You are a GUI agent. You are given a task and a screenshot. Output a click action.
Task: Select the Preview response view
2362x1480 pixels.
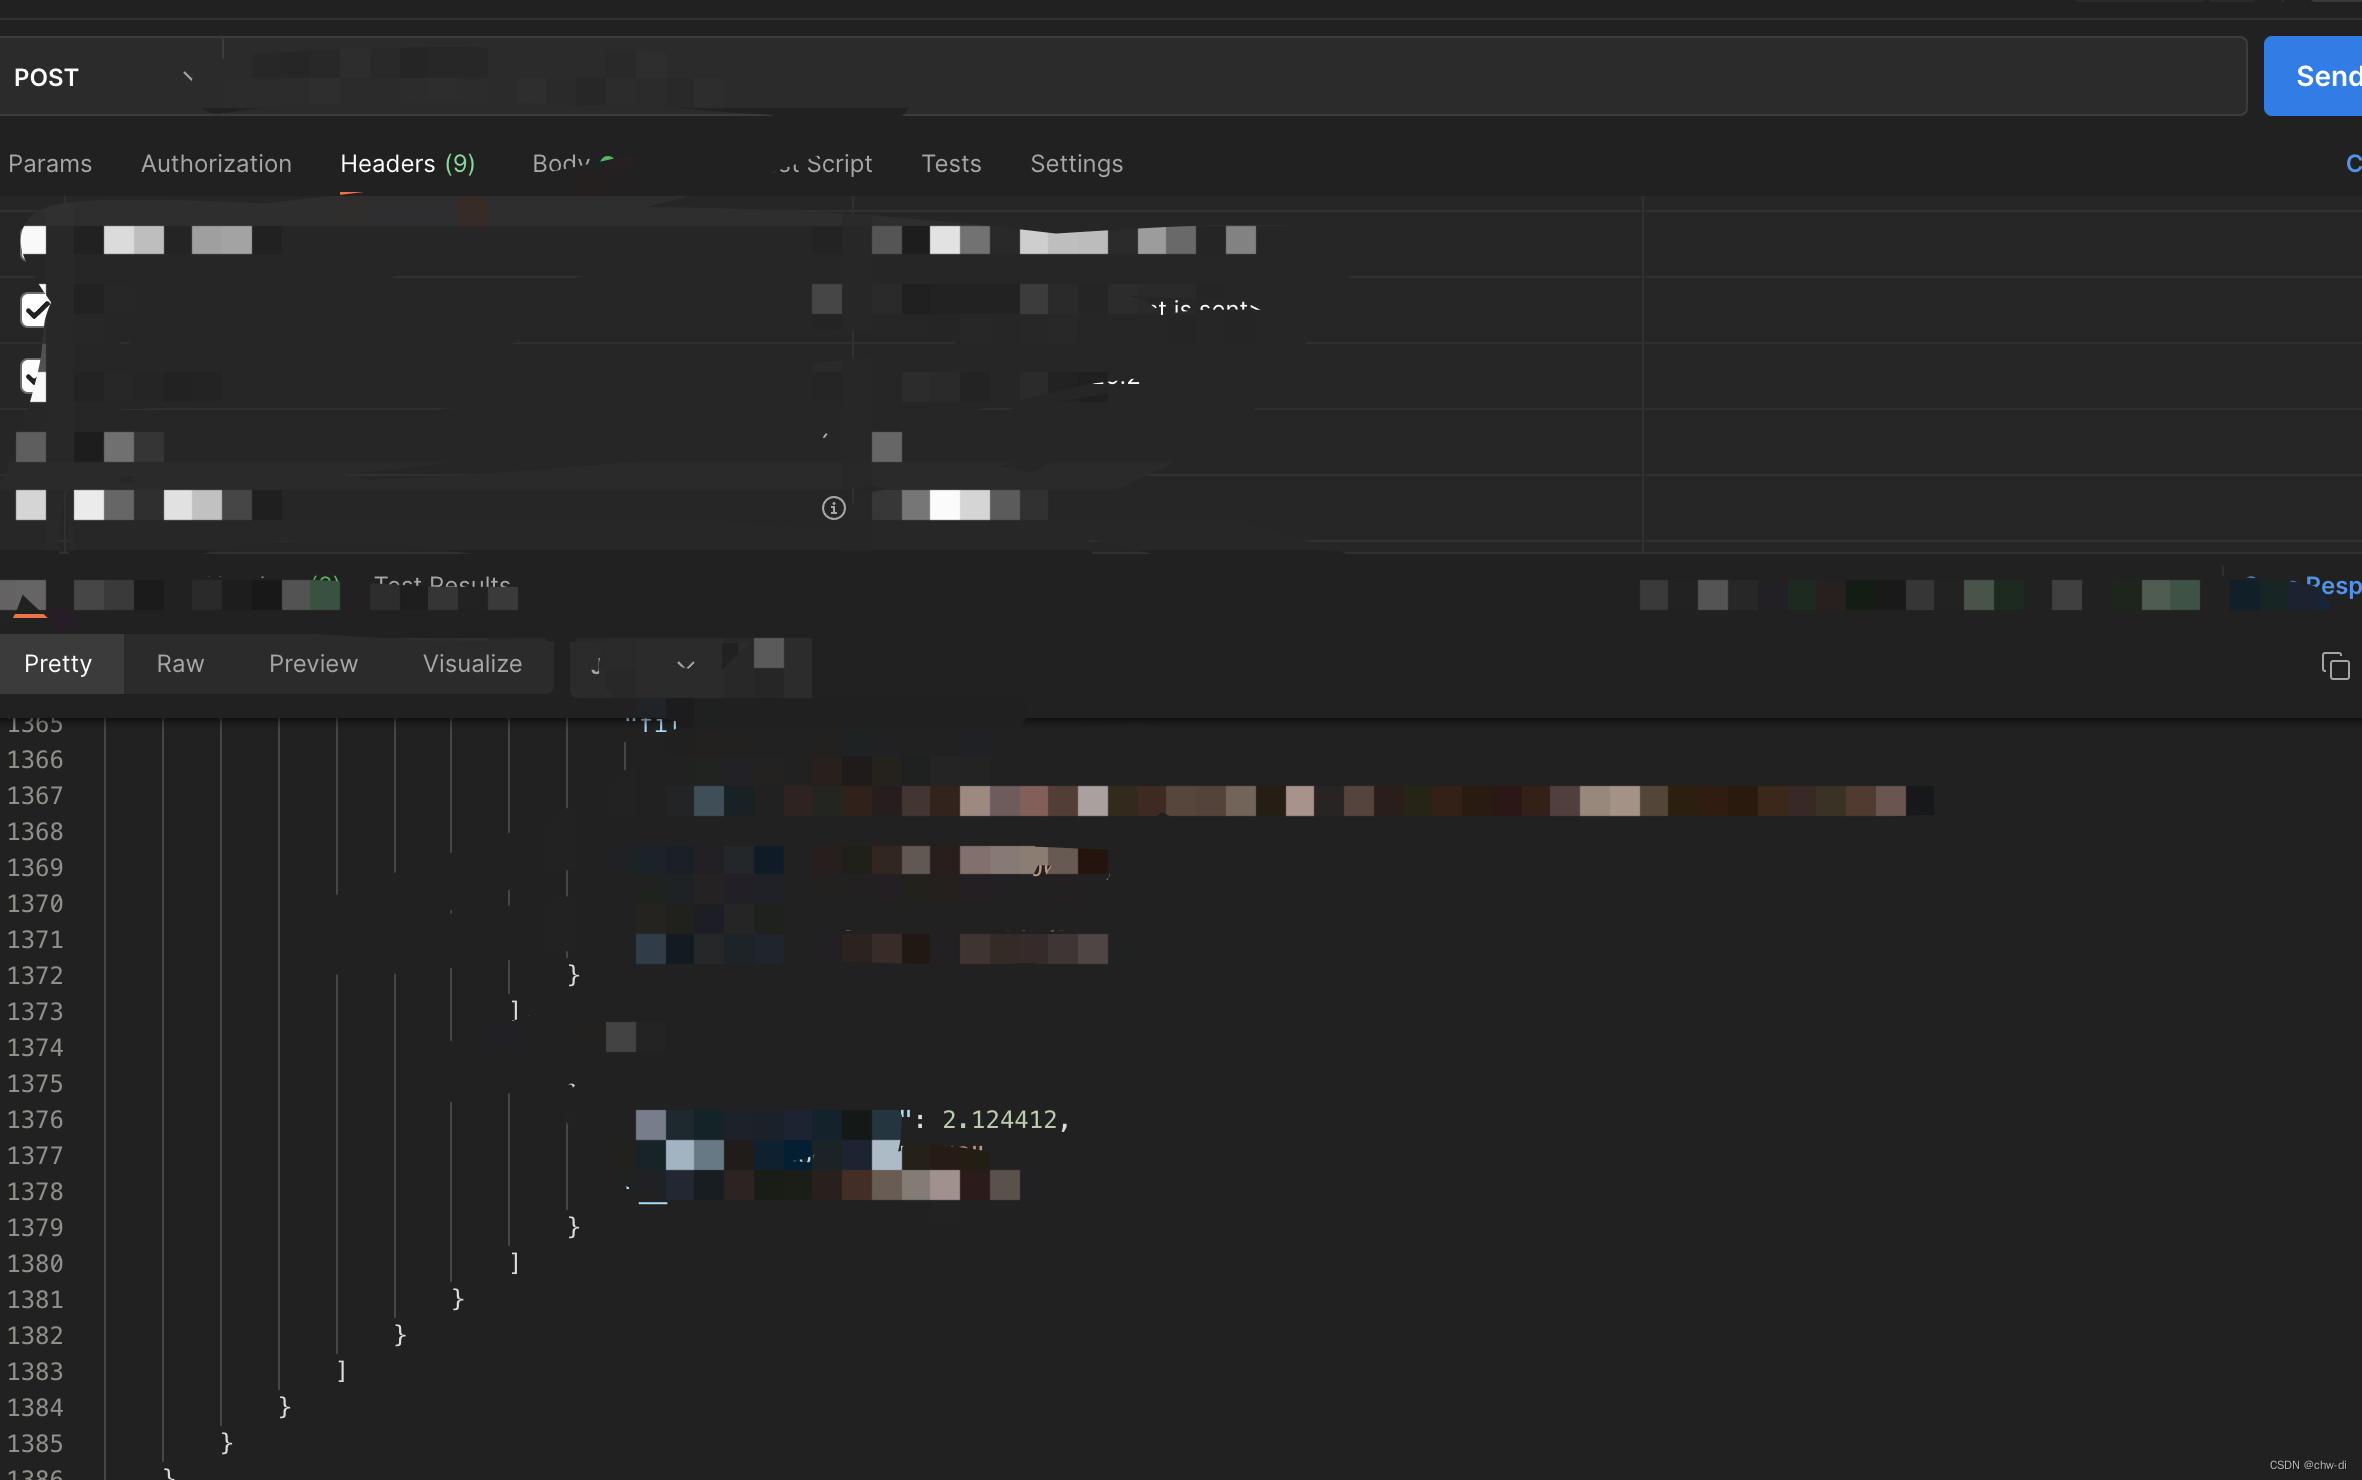[313, 664]
